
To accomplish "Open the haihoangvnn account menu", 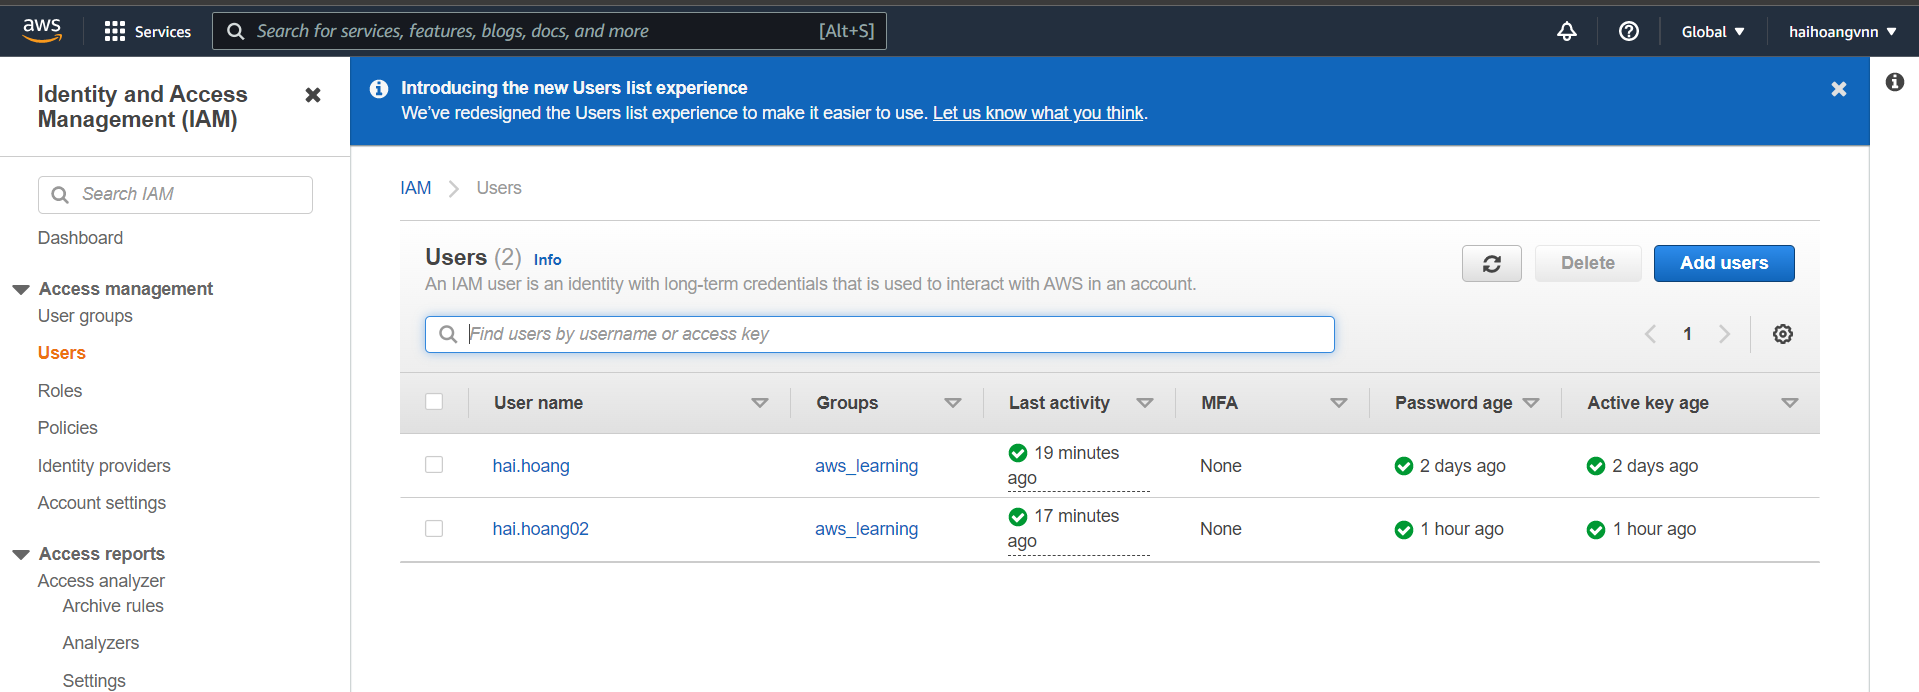I will click(1843, 32).
